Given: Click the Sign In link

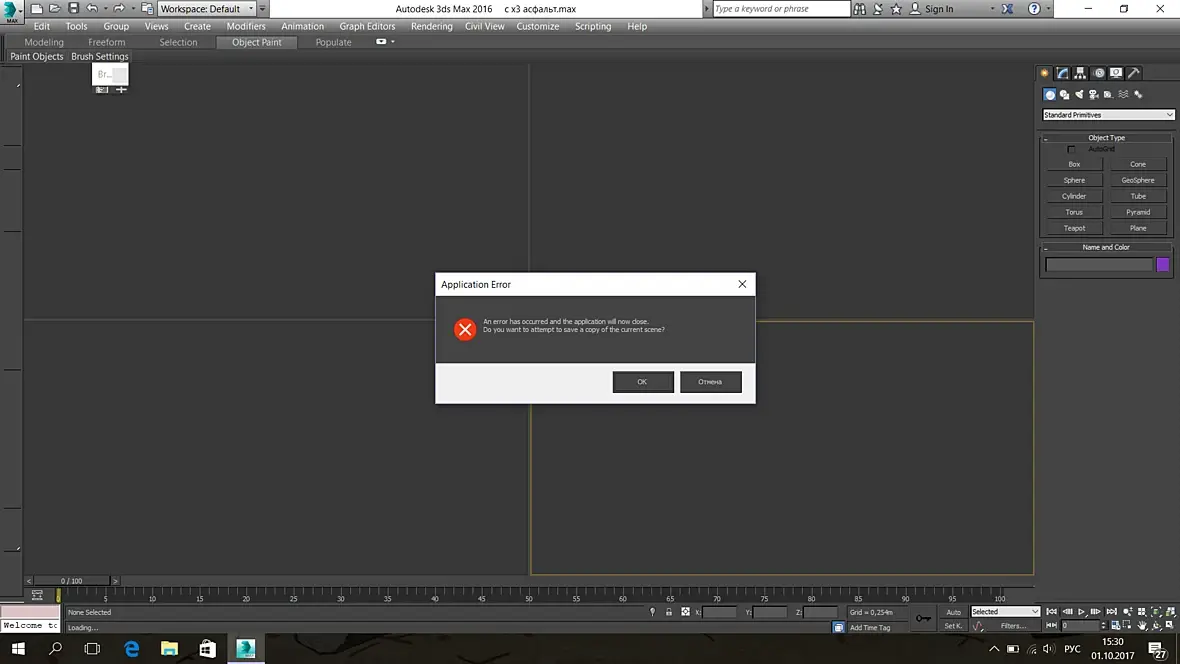Looking at the screenshot, I should tap(938, 9).
